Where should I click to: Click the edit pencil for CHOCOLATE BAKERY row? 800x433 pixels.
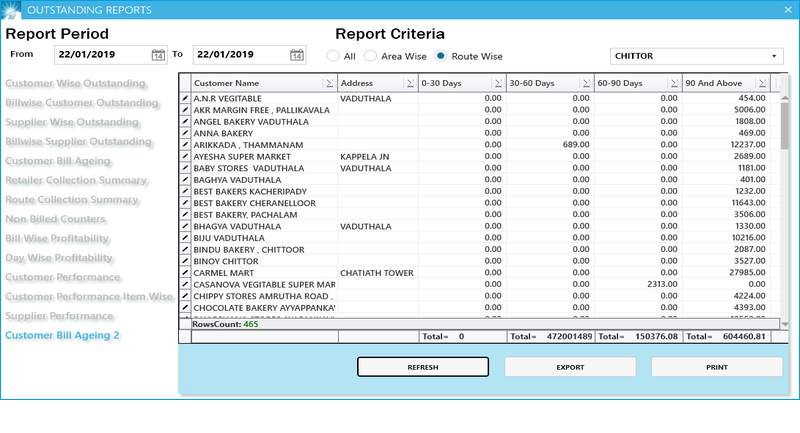click(185, 308)
